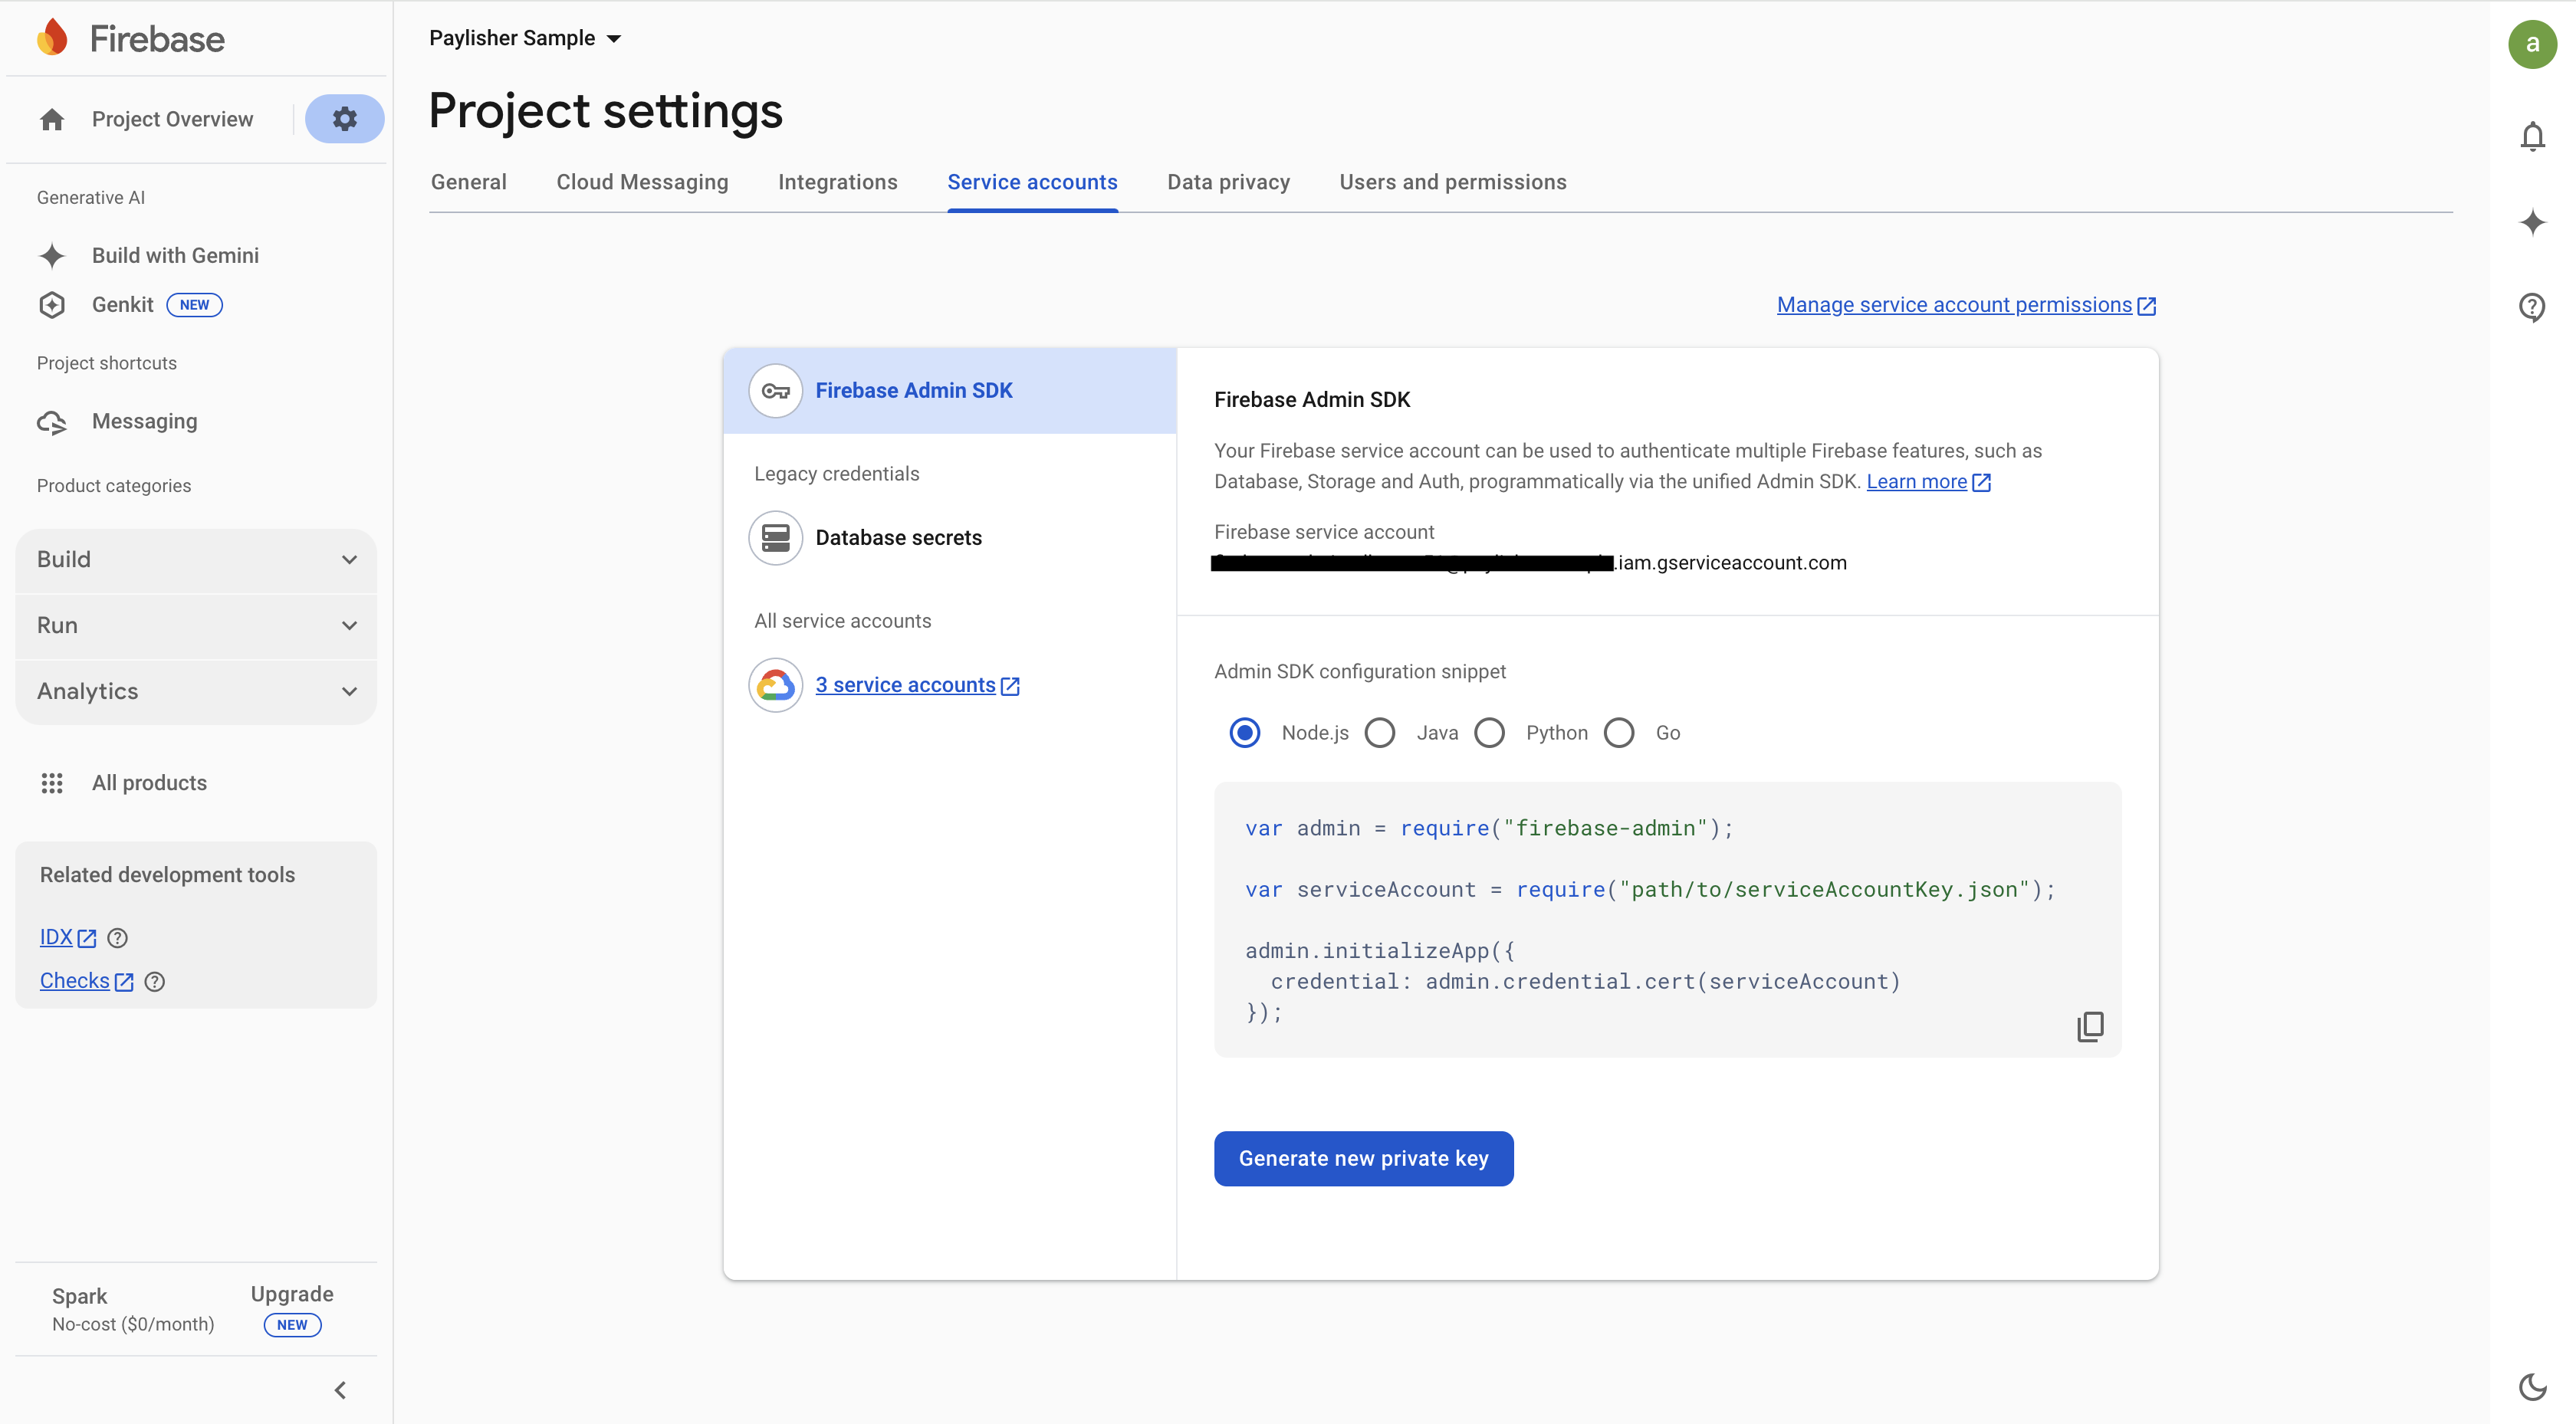
Task: Click the Firebase flame logo
Action: pyautogui.click(x=52, y=38)
